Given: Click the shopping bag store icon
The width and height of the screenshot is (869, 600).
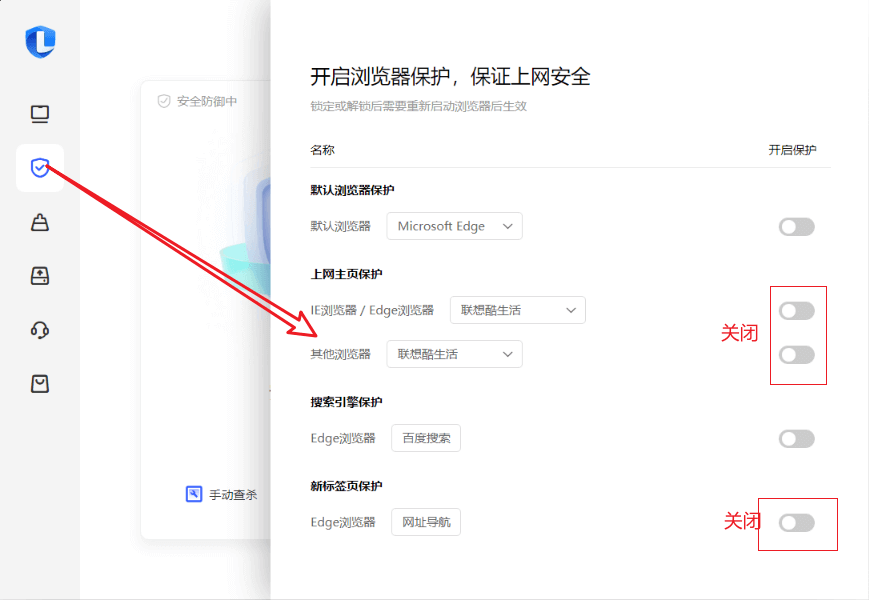Looking at the screenshot, I should (x=40, y=384).
